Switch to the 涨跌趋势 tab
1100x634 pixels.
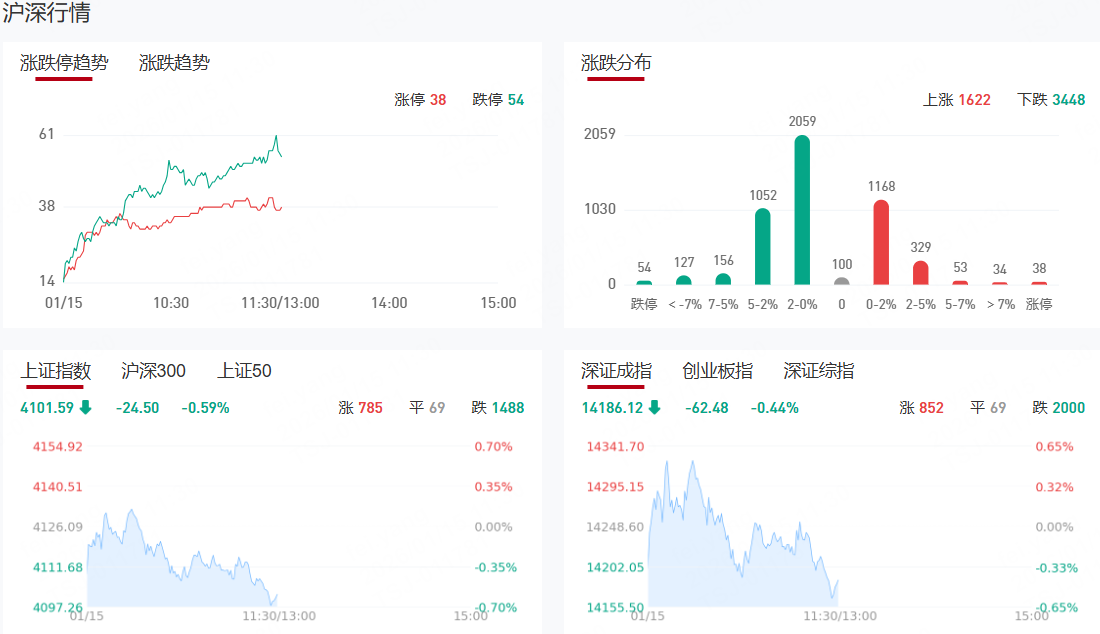pyautogui.click(x=175, y=63)
